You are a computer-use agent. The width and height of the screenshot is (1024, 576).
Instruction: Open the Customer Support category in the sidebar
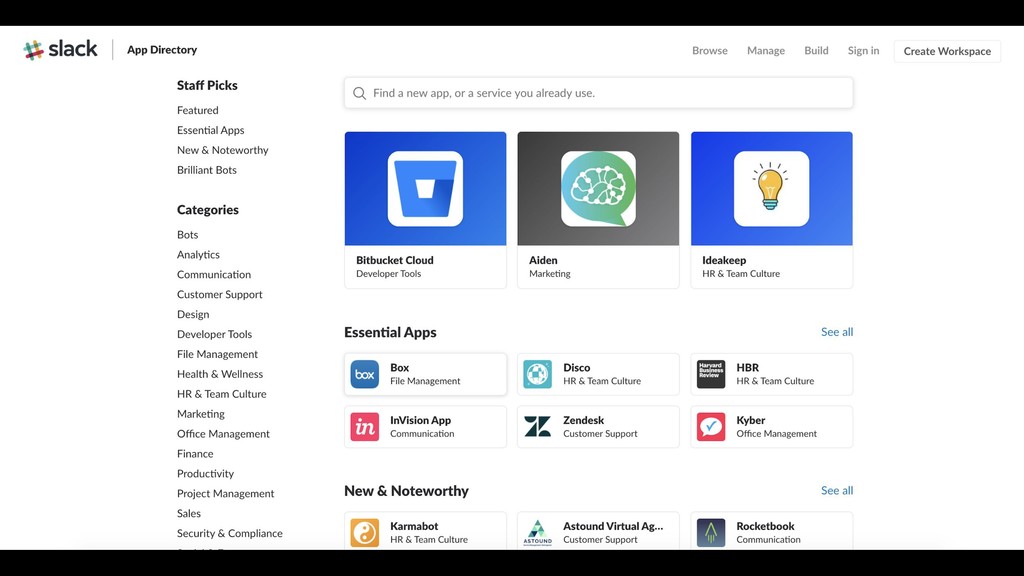tap(219, 295)
